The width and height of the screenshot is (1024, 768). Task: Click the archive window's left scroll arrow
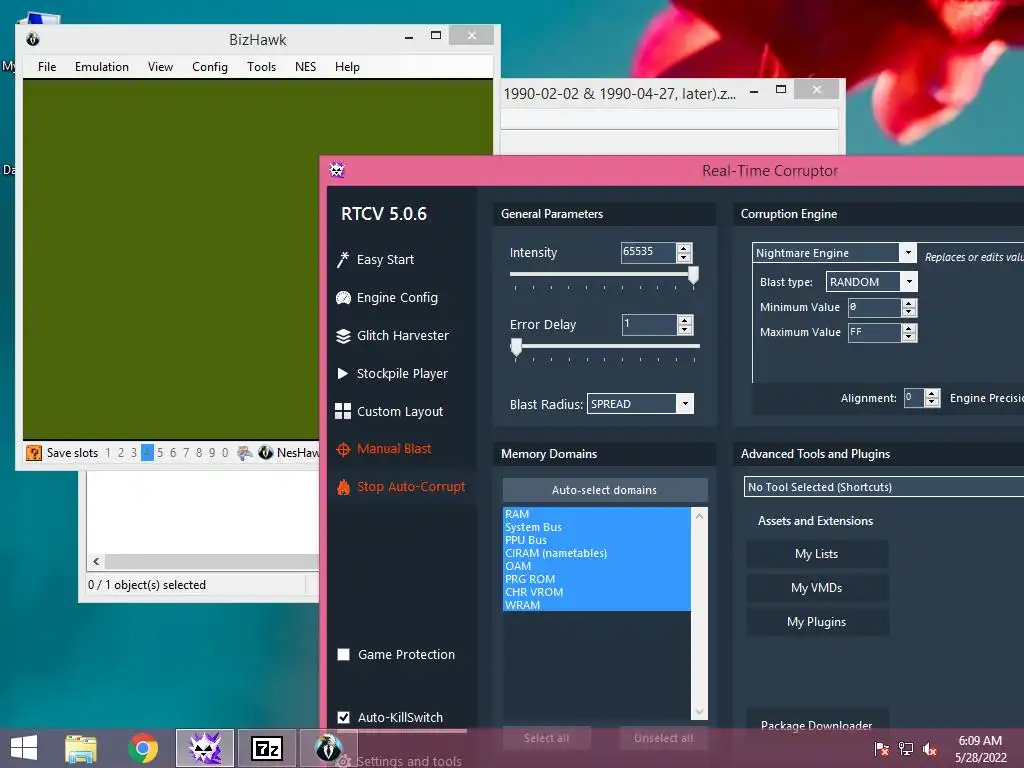(x=97, y=562)
